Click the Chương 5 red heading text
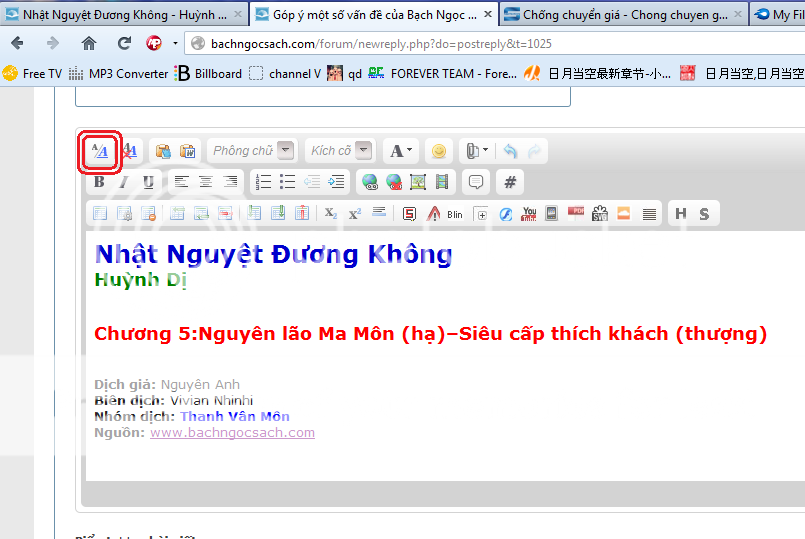Image resolution: width=805 pixels, height=539 pixels. click(430, 334)
